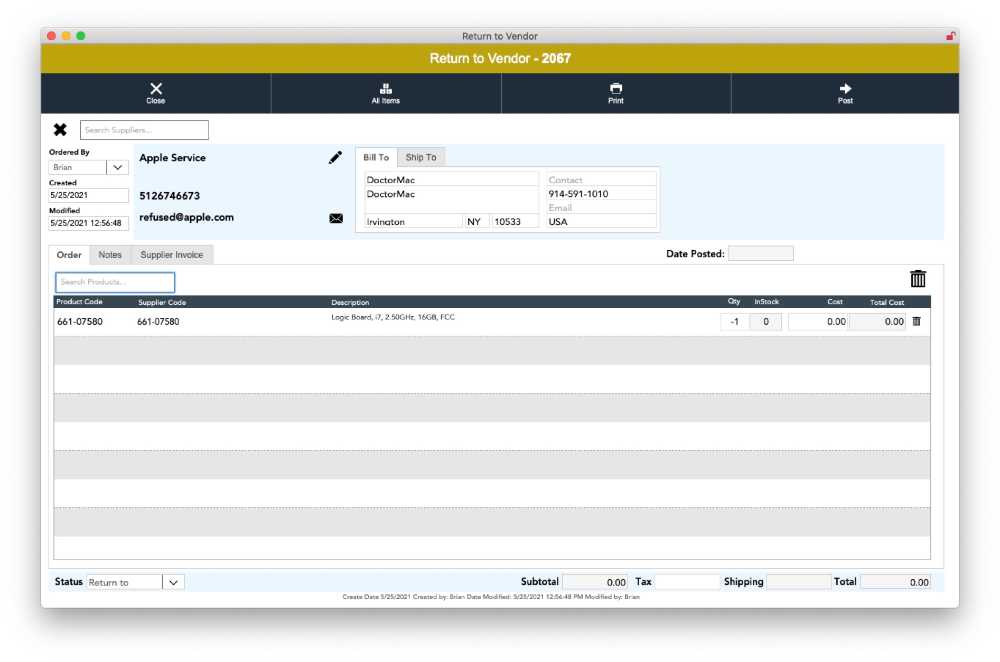1000x662 pixels.
Task: Open the Status dropdown arrow
Action: pyautogui.click(x=173, y=582)
